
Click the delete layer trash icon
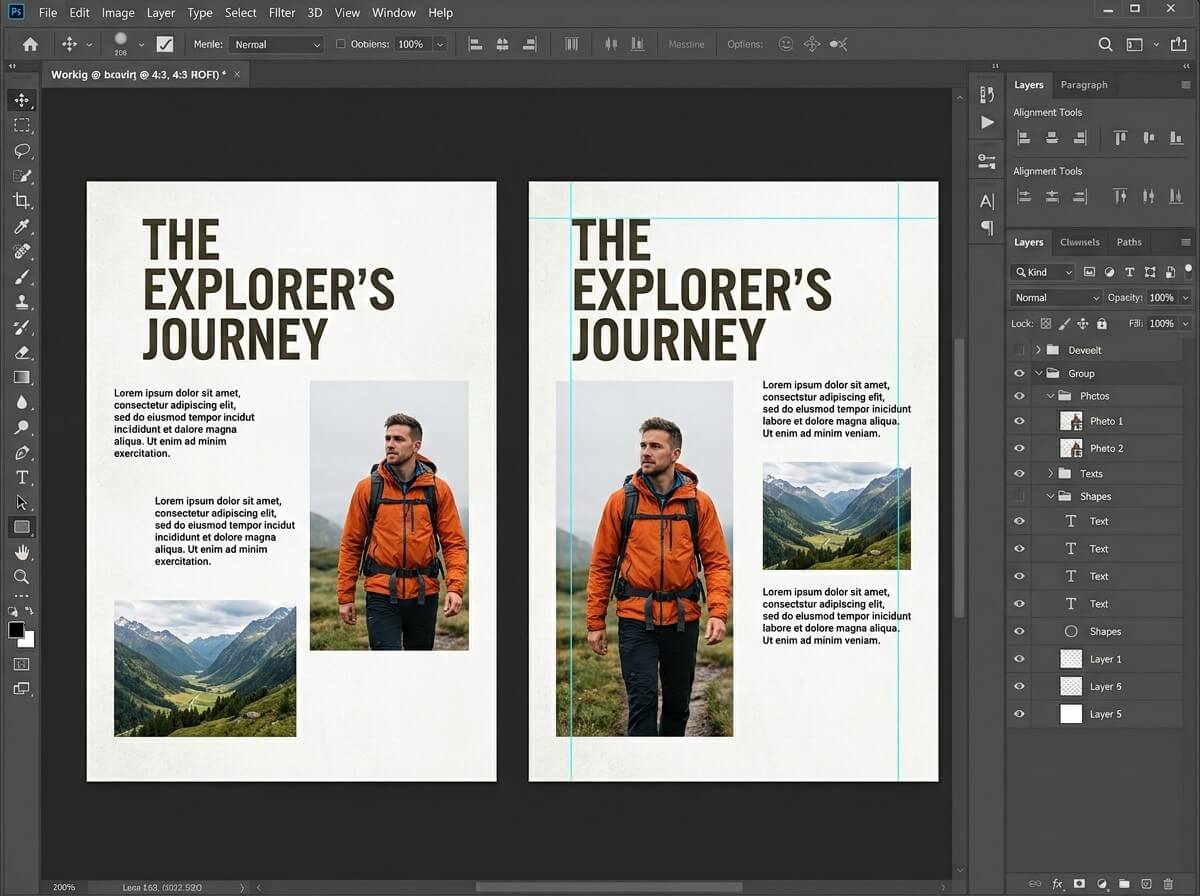[1168, 884]
